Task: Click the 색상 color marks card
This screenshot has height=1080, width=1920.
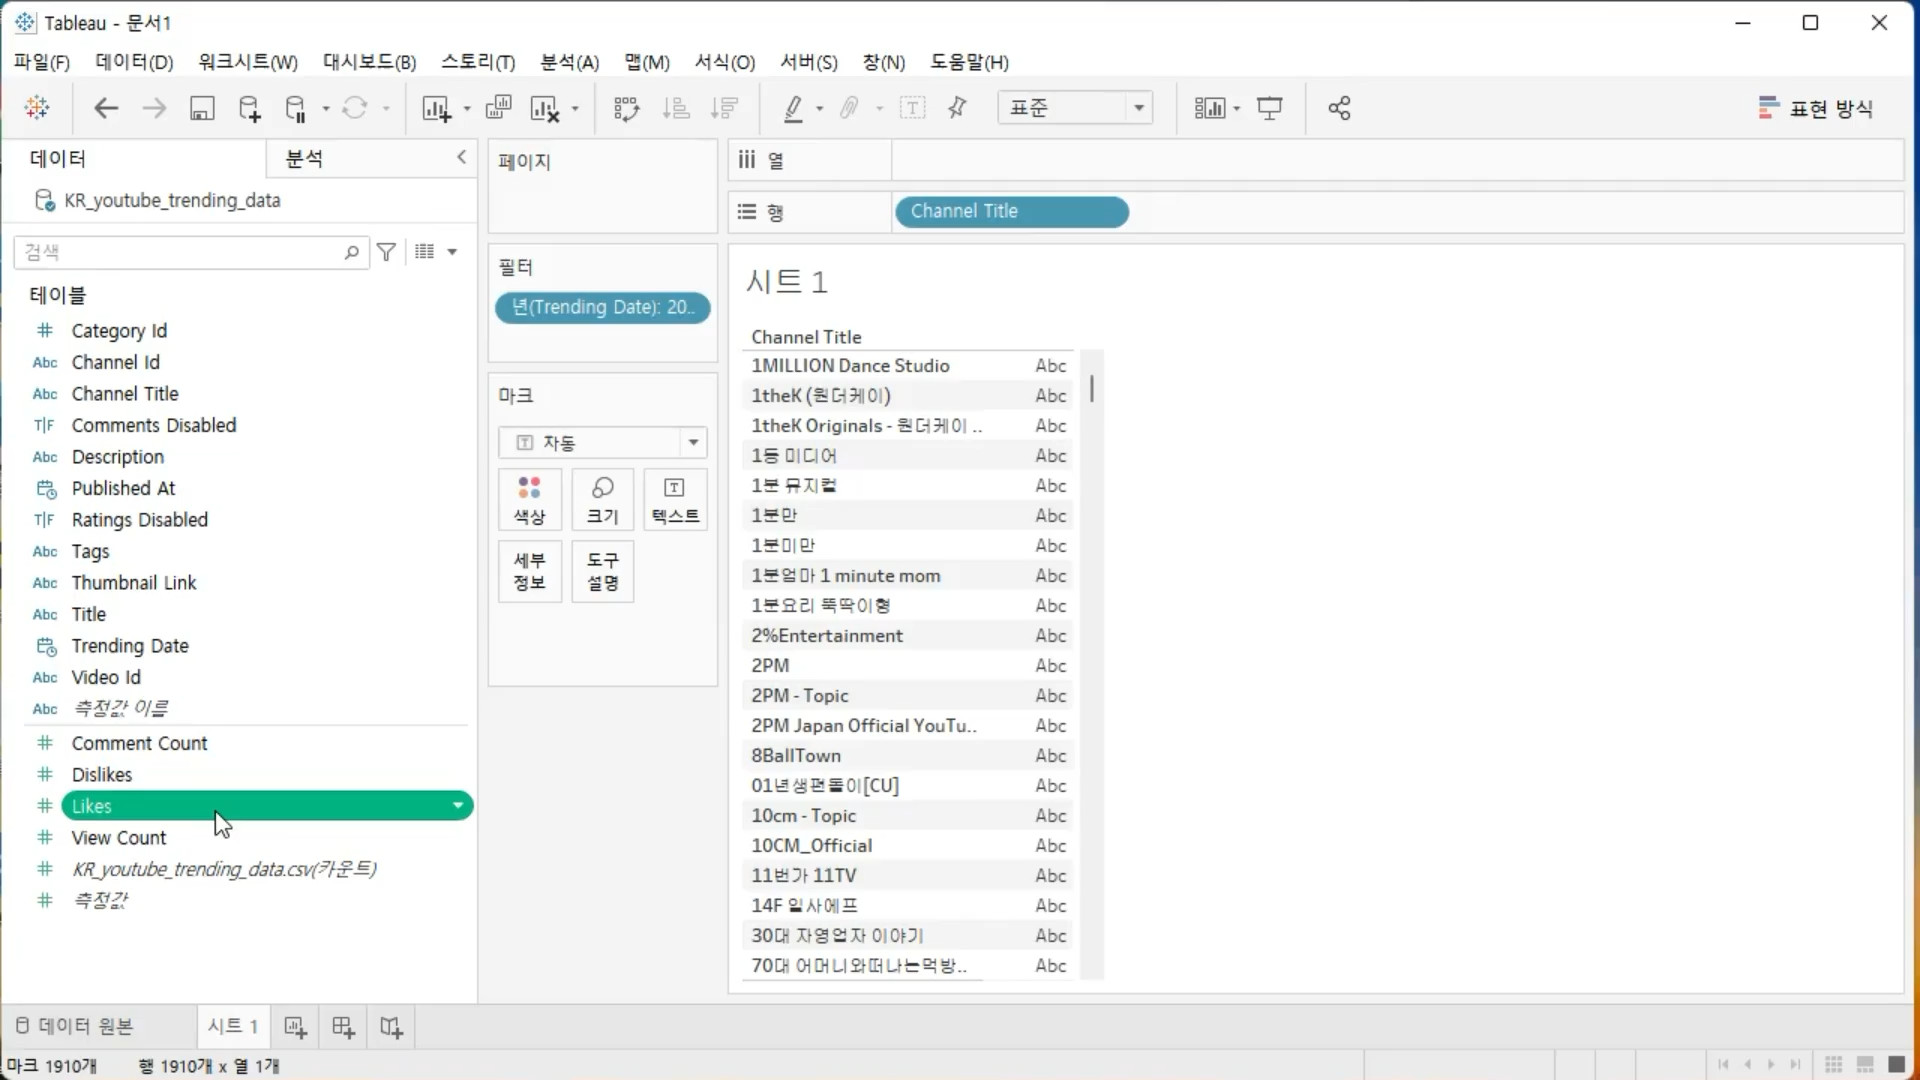Action: click(530, 499)
